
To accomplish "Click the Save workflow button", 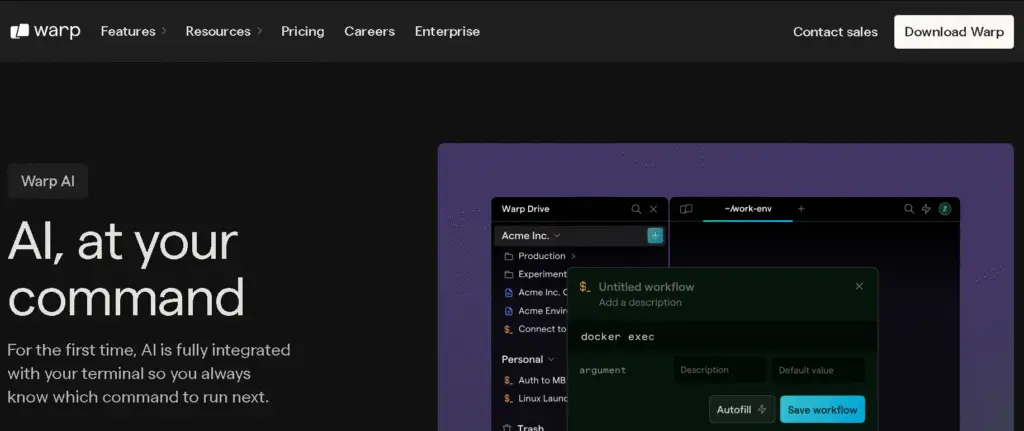I will click(x=822, y=409).
